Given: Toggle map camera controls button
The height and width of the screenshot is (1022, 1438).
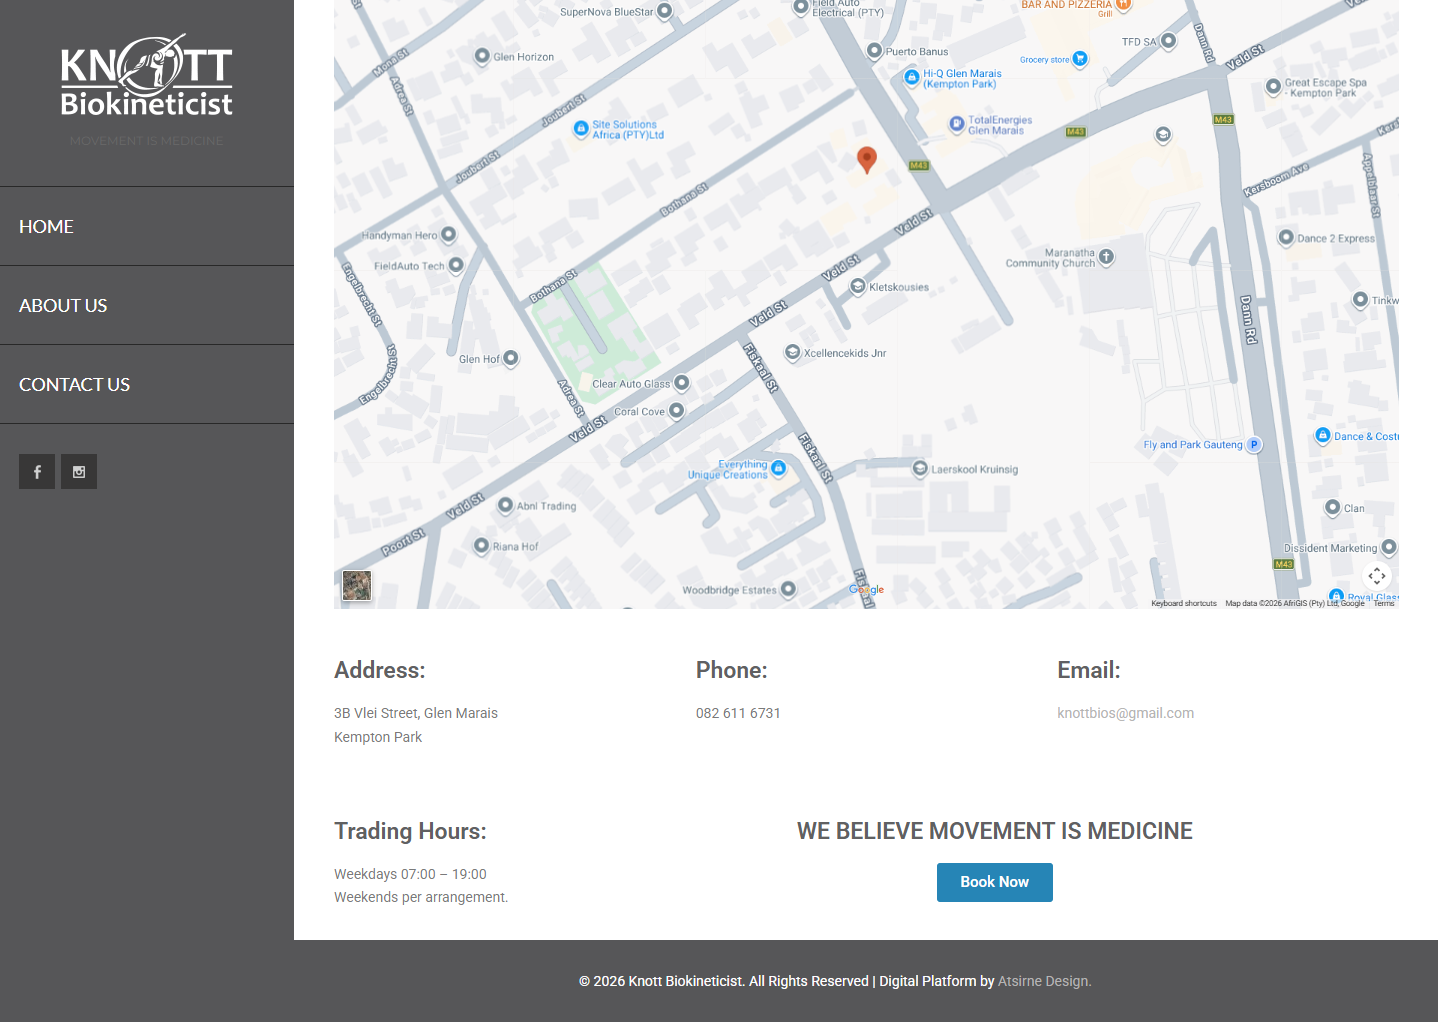Looking at the screenshot, I should click(1377, 575).
